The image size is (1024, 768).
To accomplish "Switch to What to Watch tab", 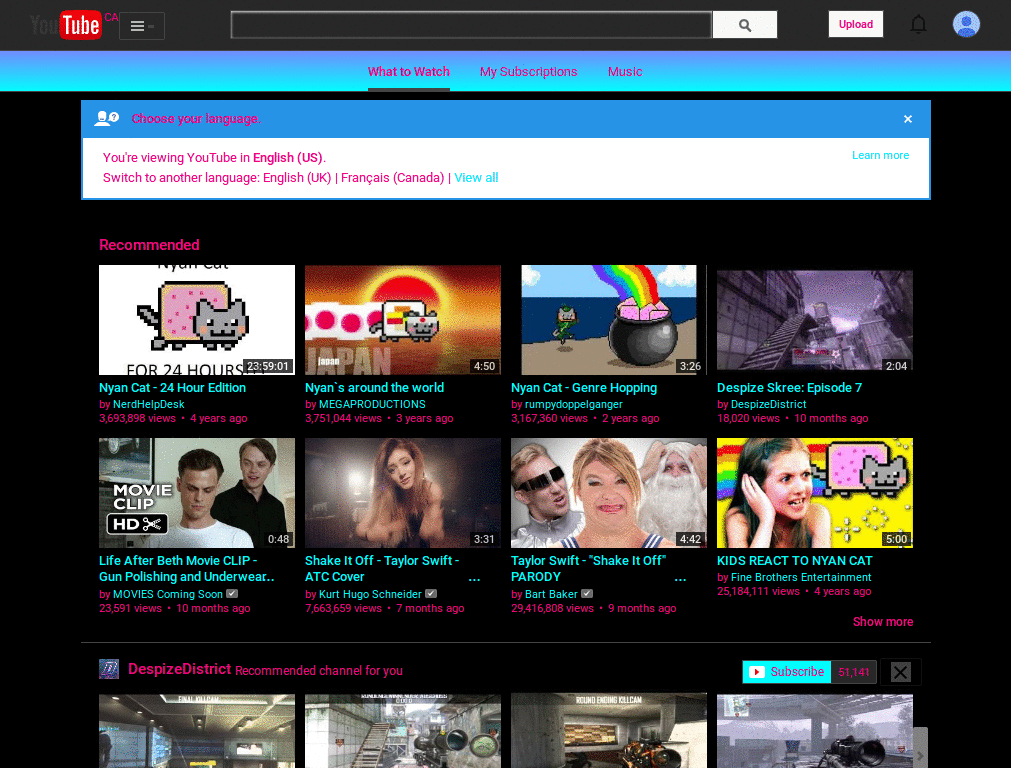I will pos(409,72).
